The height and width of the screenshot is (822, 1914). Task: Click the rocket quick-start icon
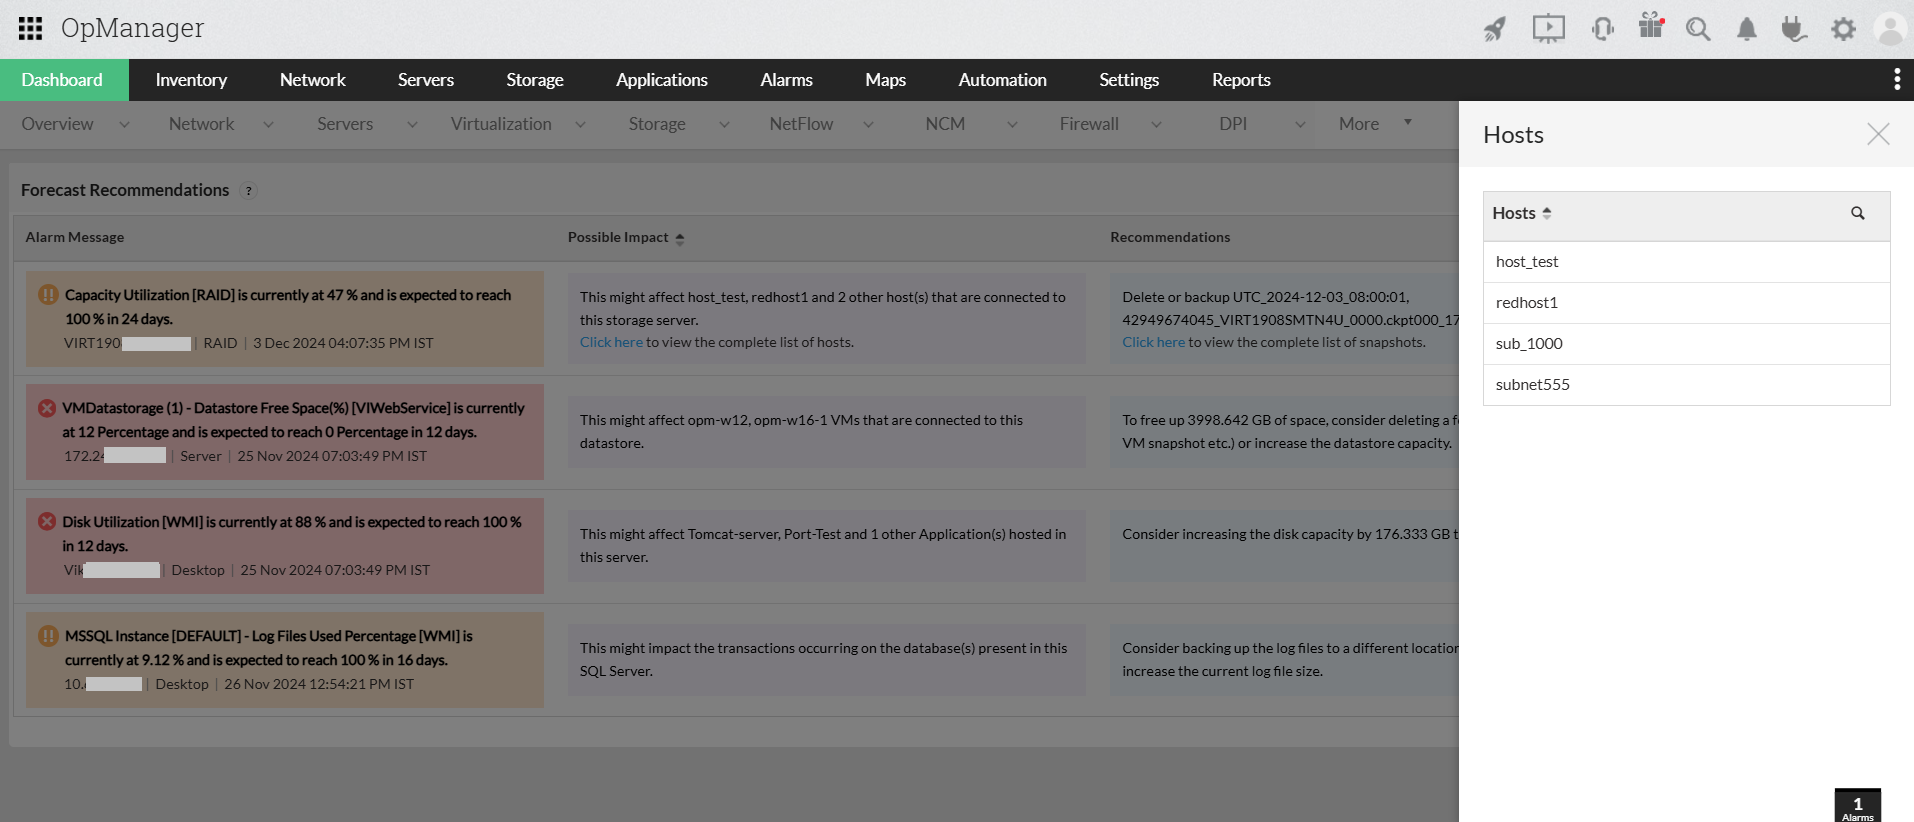pos(1494,29)
